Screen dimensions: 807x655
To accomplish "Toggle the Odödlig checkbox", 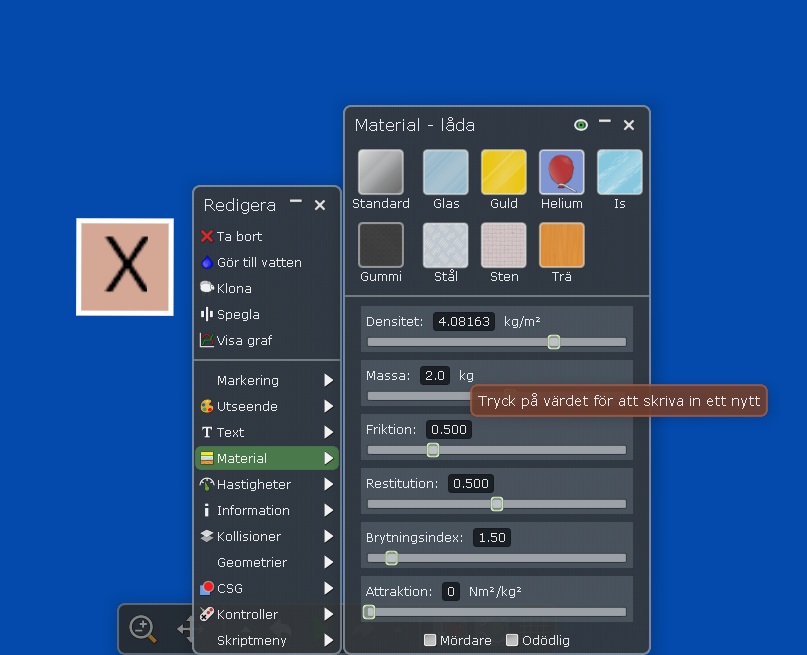I will [512, 640].
